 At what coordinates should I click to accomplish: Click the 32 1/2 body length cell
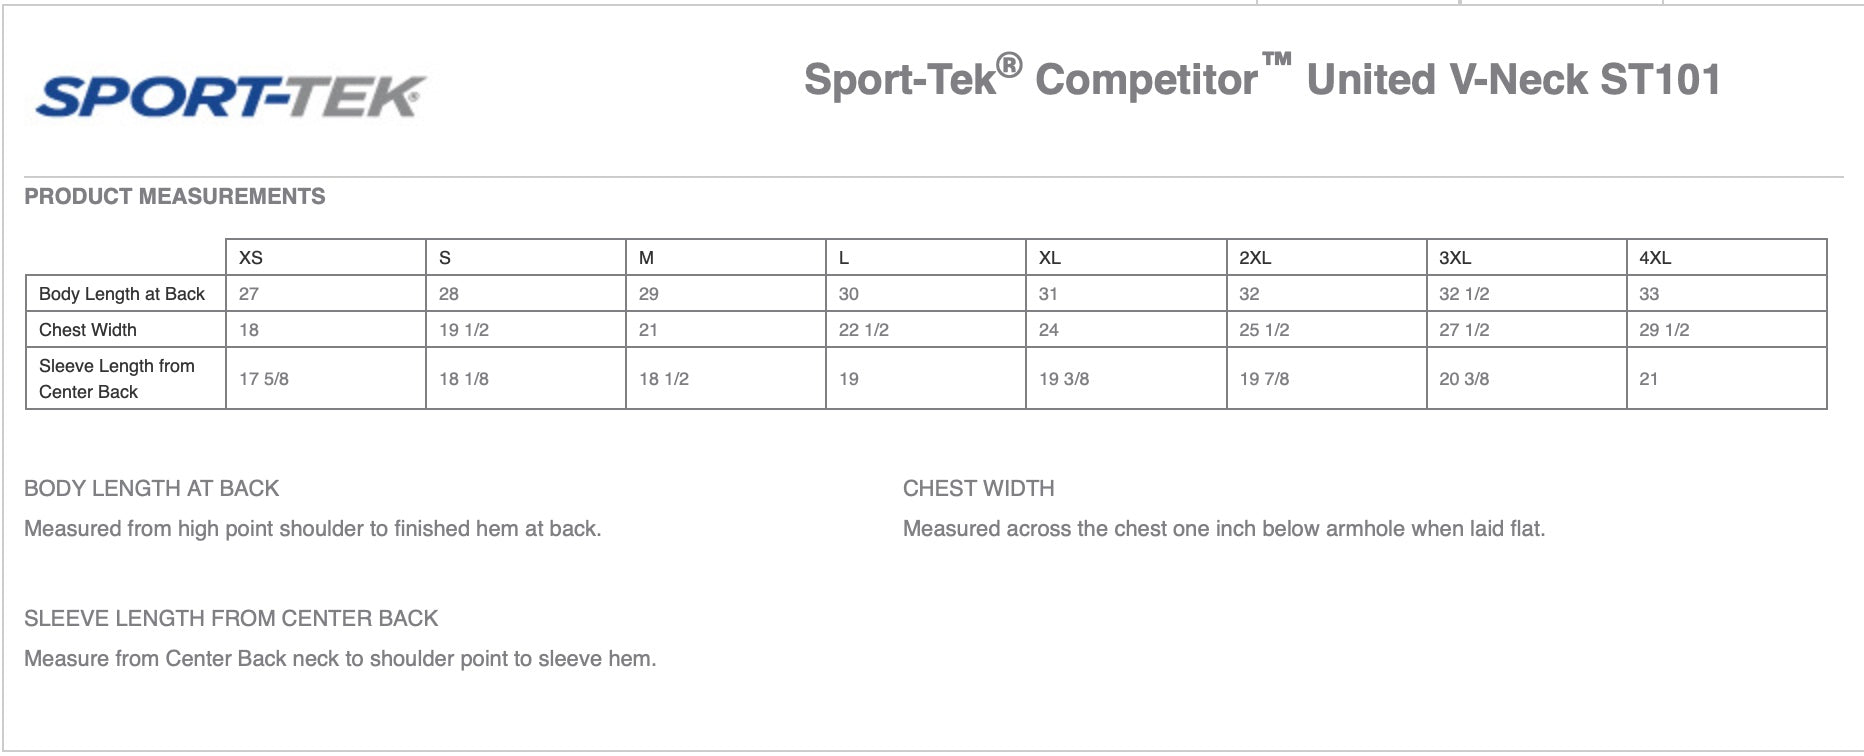pyautogui.click(x=1464, y=294)
